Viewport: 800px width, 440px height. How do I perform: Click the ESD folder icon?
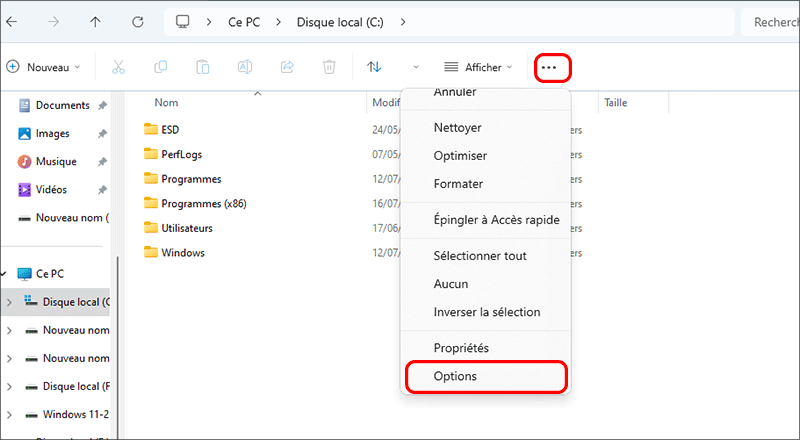pyautogui.click(x=151, y=129)
